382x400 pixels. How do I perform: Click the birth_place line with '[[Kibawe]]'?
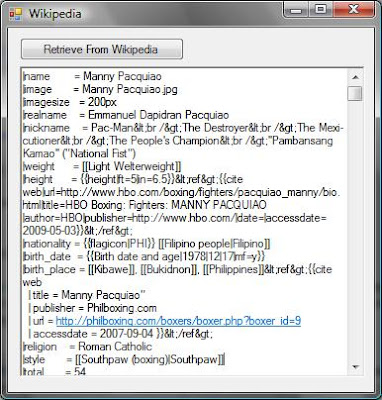177,269
